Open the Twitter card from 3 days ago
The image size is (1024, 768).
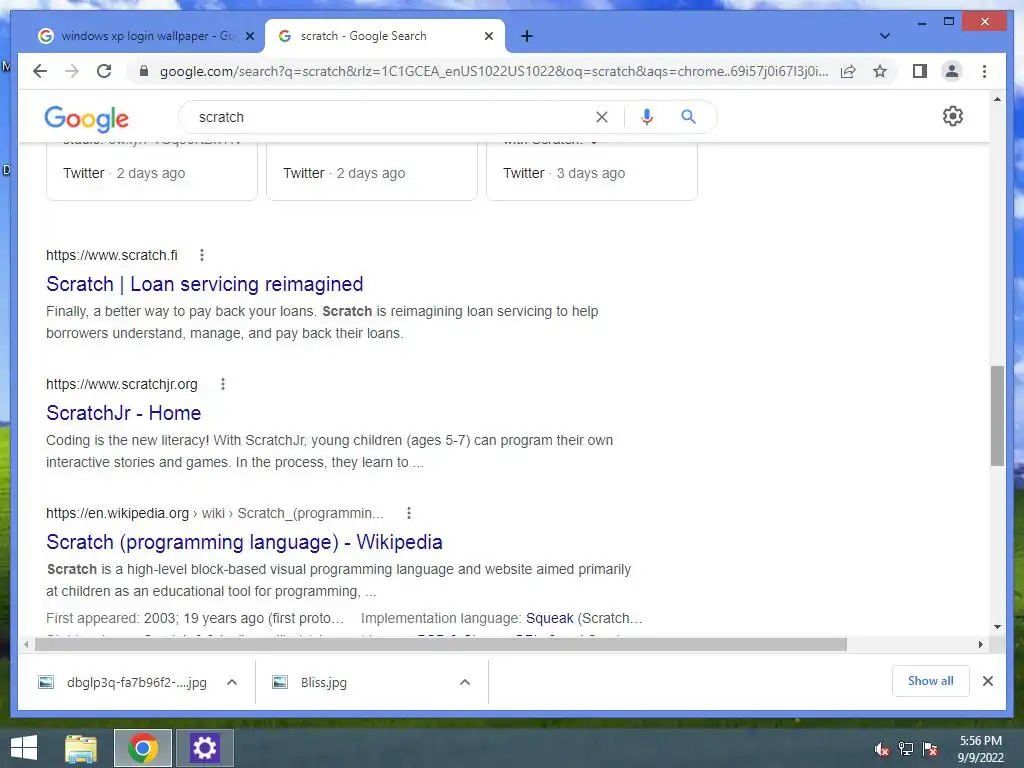(592, 171)
